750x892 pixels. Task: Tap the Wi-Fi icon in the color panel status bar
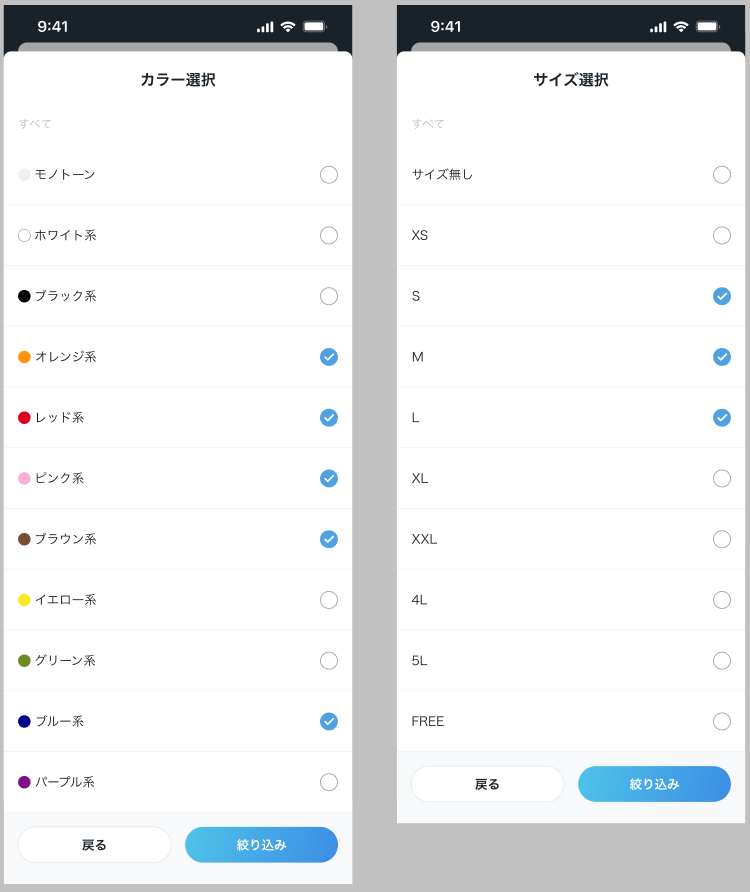(288, 27)
